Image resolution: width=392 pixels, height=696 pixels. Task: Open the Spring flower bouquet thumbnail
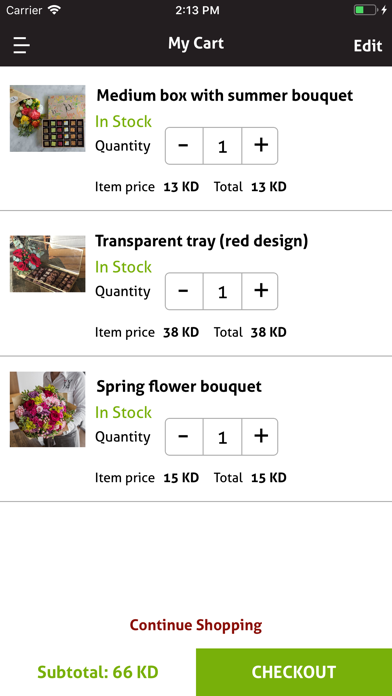(x=48, y=409)
